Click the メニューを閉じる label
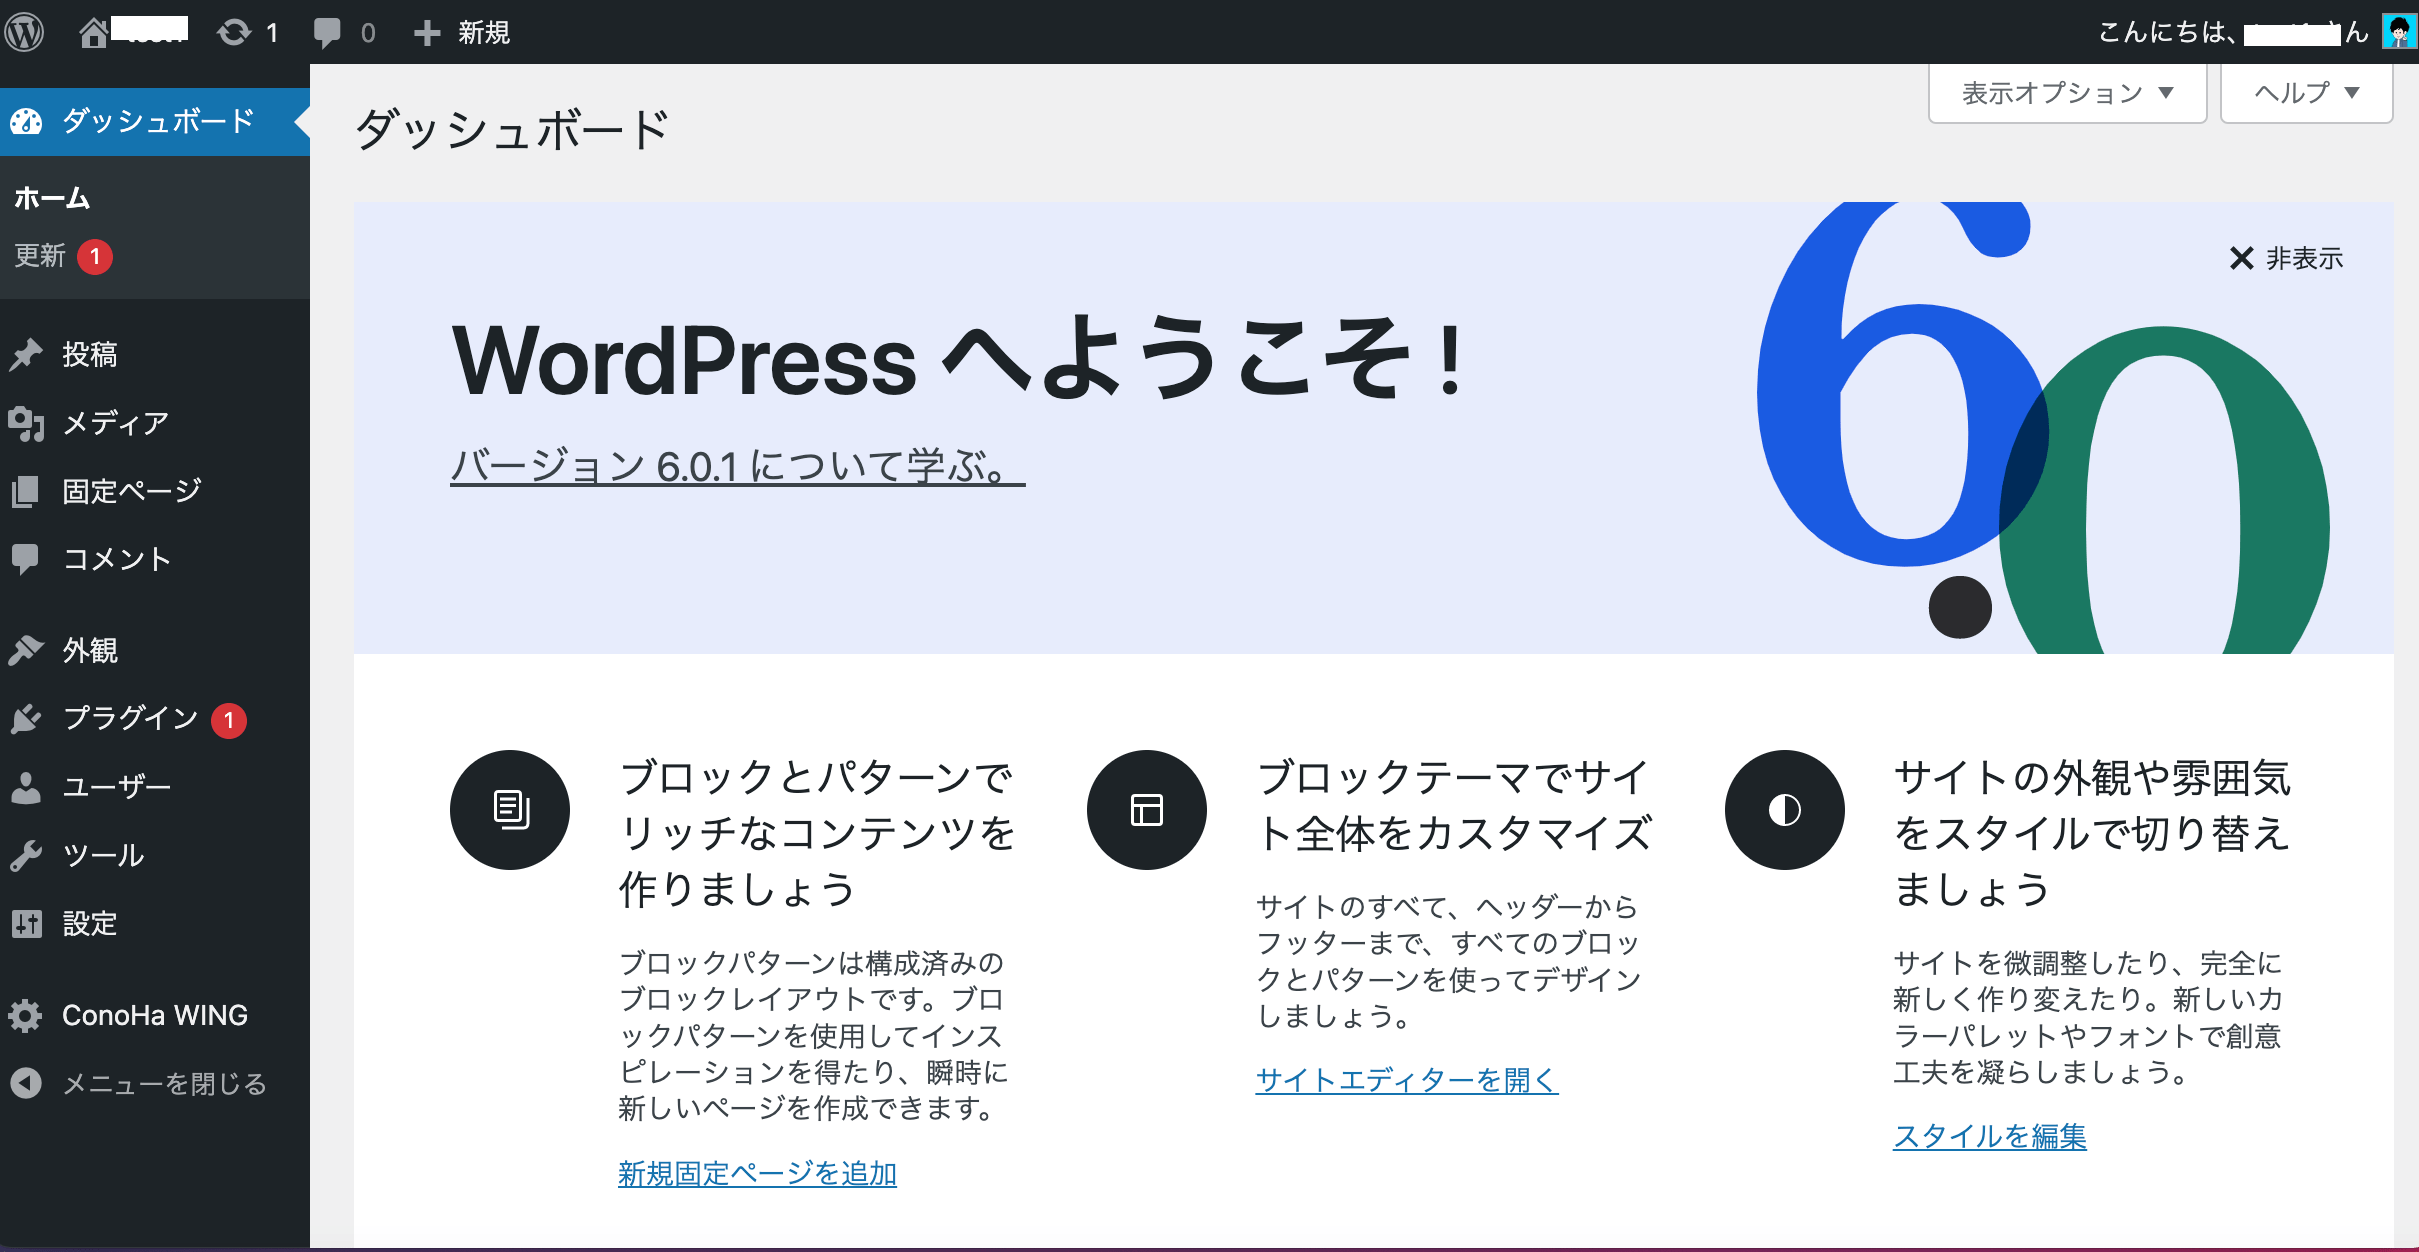Image resolution: width=2419 pixels, height=1252 pixels. (x=165, y=1084)
